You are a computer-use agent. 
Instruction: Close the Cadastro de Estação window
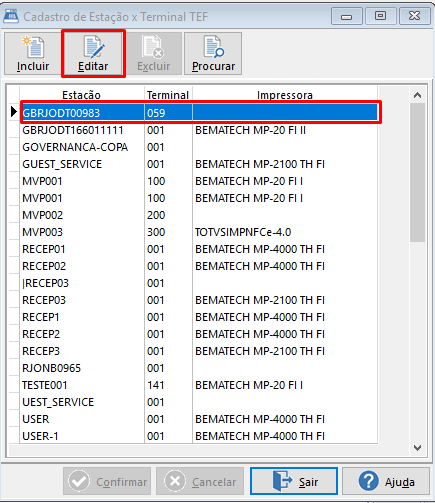pos(414,16)
